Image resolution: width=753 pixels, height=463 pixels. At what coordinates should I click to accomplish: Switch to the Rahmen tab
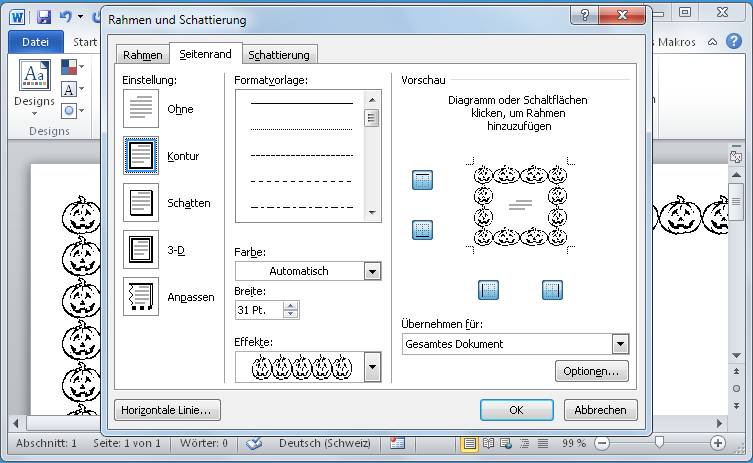point(143,55)
